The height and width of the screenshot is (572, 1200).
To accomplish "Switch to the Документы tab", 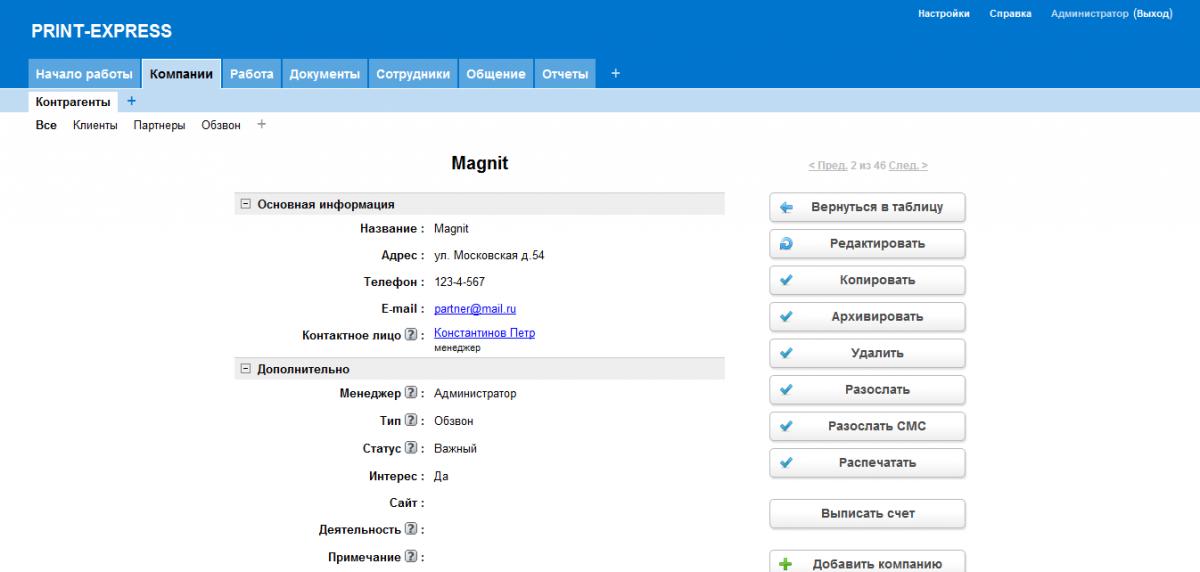I will [x=324, y=74].
